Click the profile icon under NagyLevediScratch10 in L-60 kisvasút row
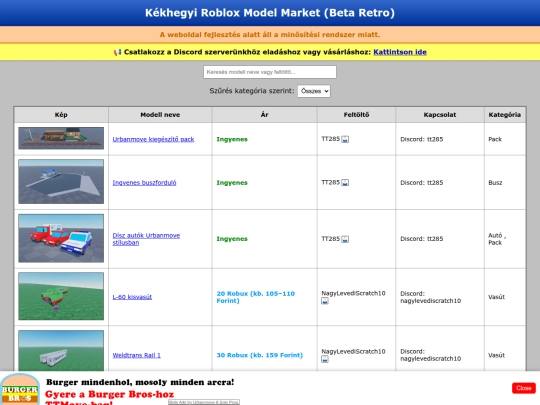 [x=325, y=301]
